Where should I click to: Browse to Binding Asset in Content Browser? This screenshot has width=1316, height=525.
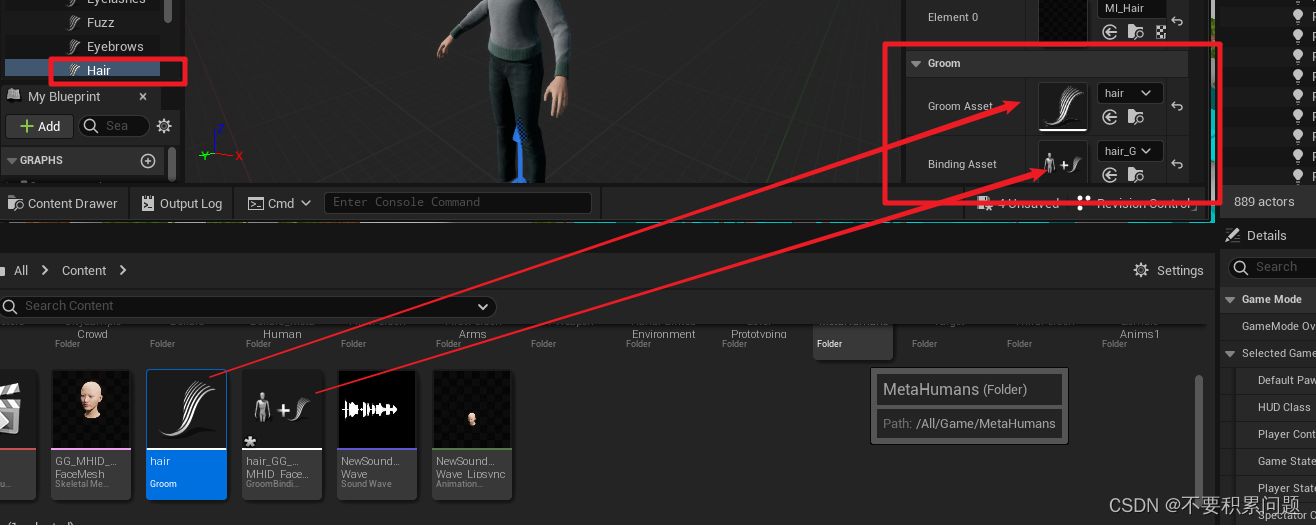click(1135, 175)
